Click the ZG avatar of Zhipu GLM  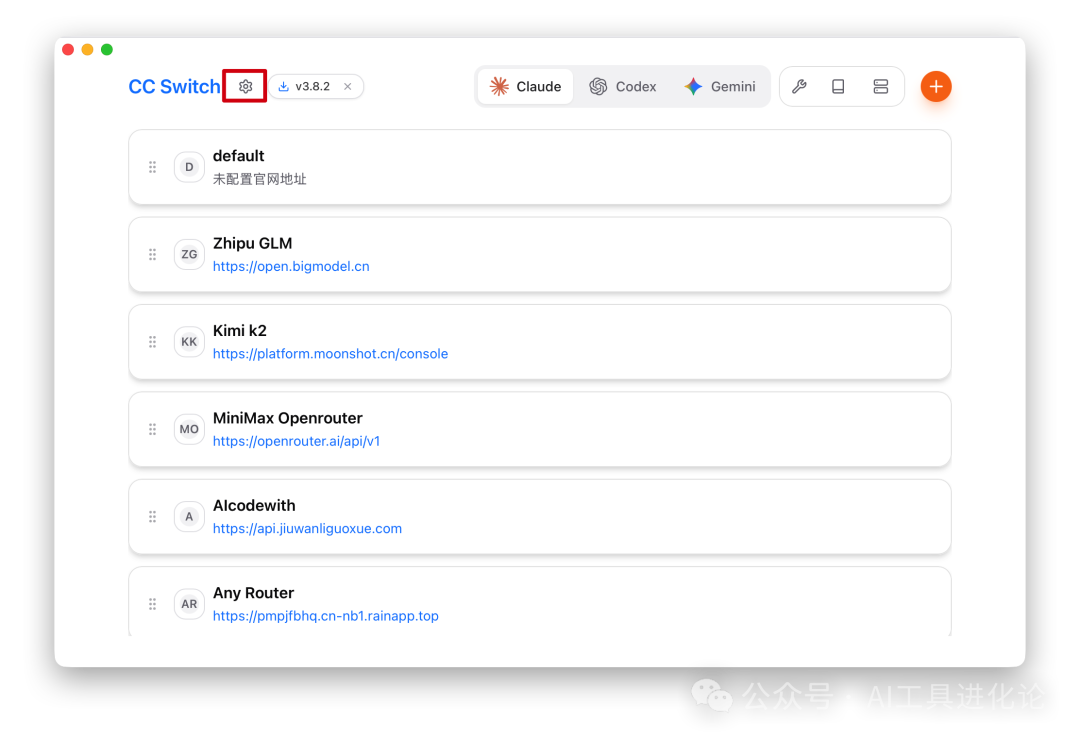point(189,255)
